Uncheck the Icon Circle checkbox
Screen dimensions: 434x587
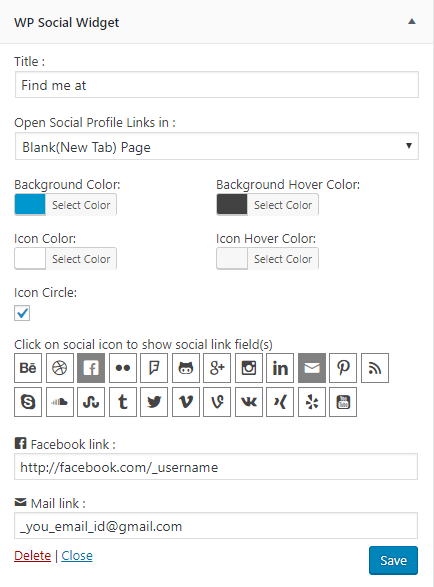(x=22, y=313)
